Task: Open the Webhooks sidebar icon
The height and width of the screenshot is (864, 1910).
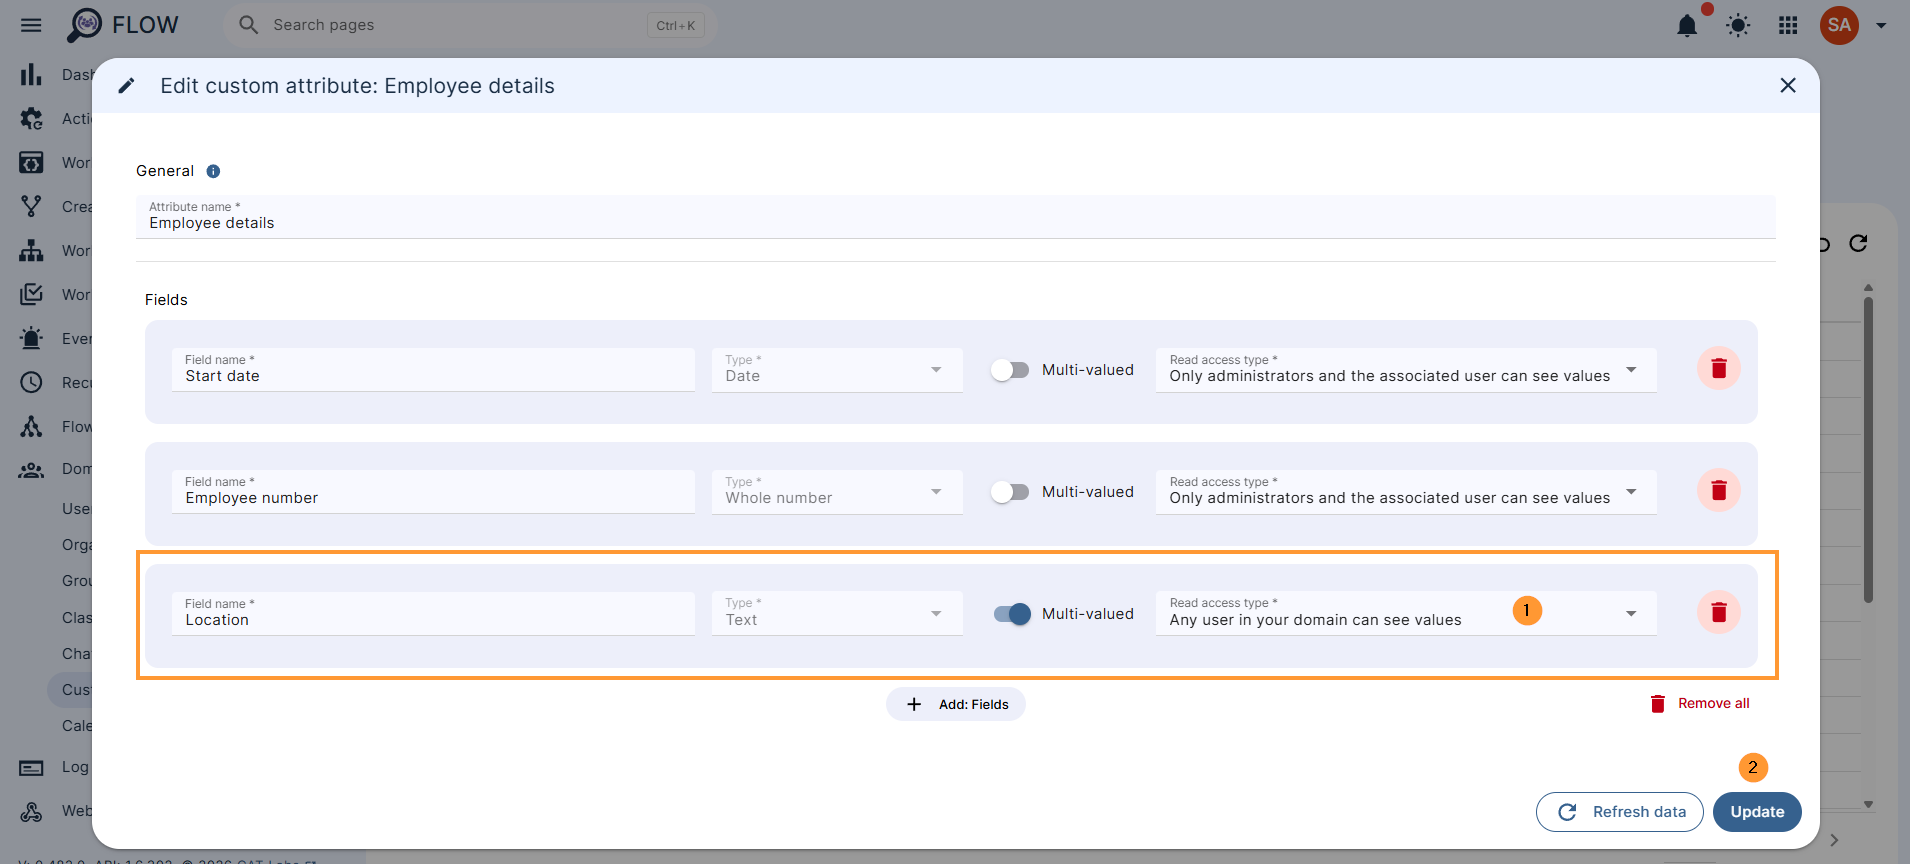Action: click(x=31, y=812)
